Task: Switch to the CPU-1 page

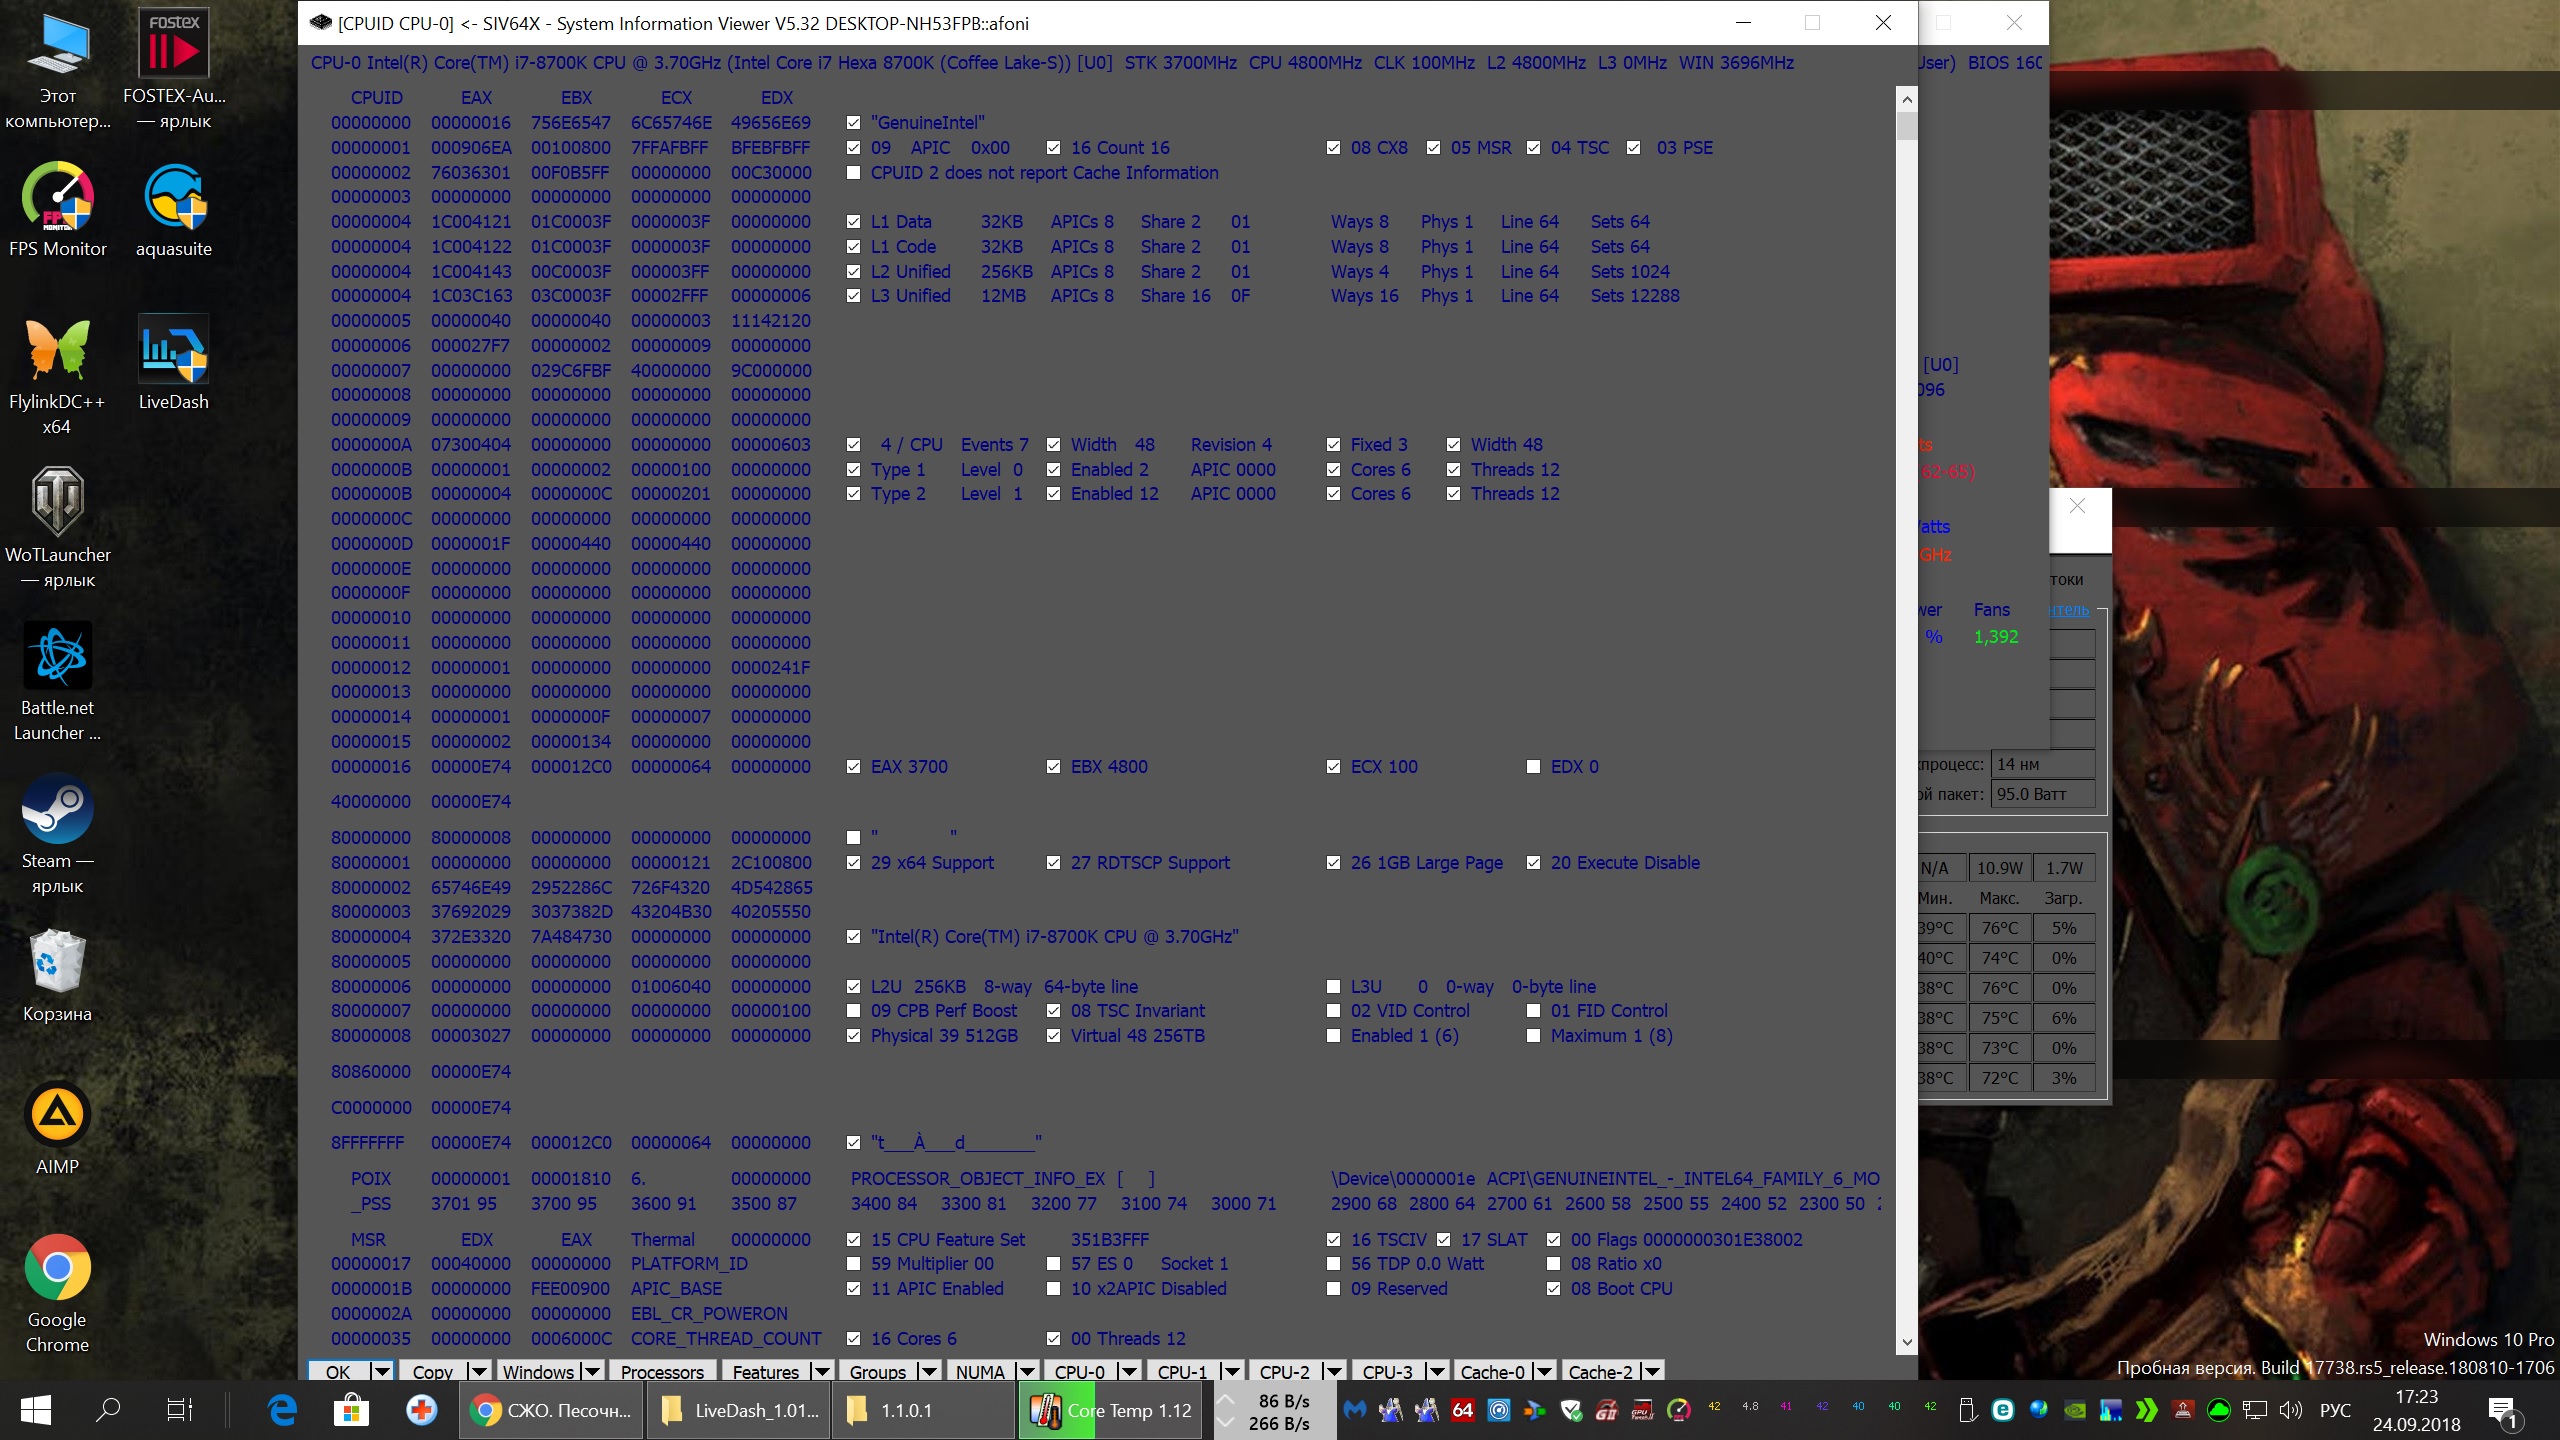Action: point(1181,1371)
